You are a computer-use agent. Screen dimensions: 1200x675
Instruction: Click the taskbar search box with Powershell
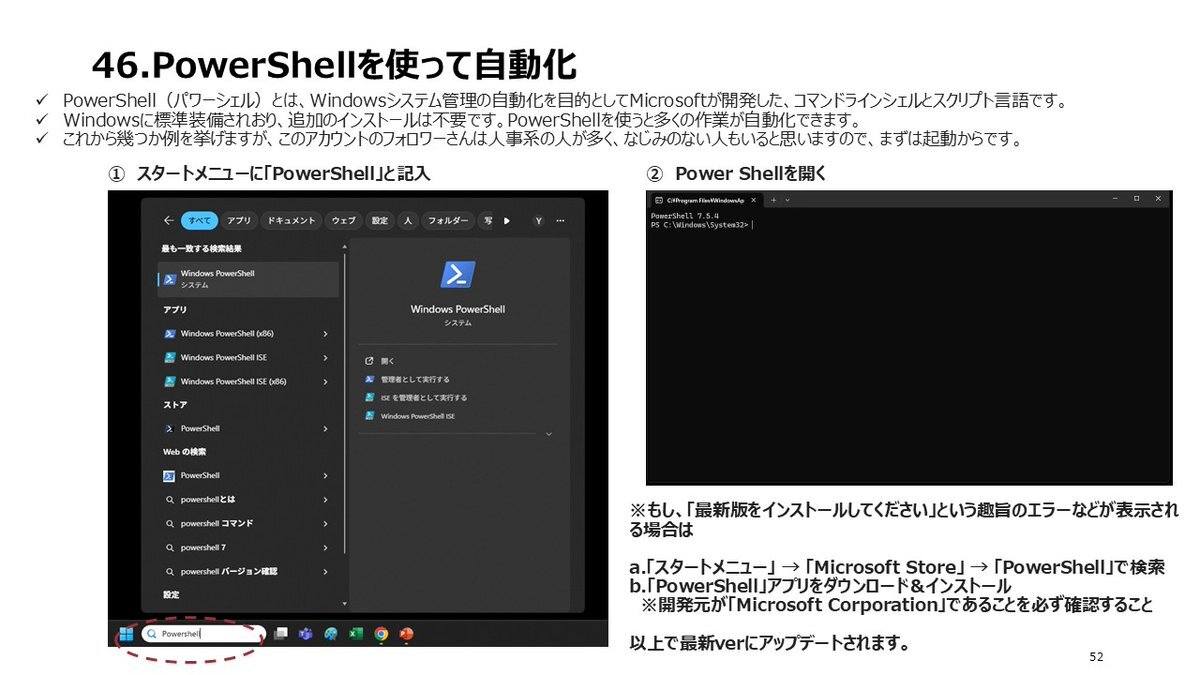pos(203,633)
